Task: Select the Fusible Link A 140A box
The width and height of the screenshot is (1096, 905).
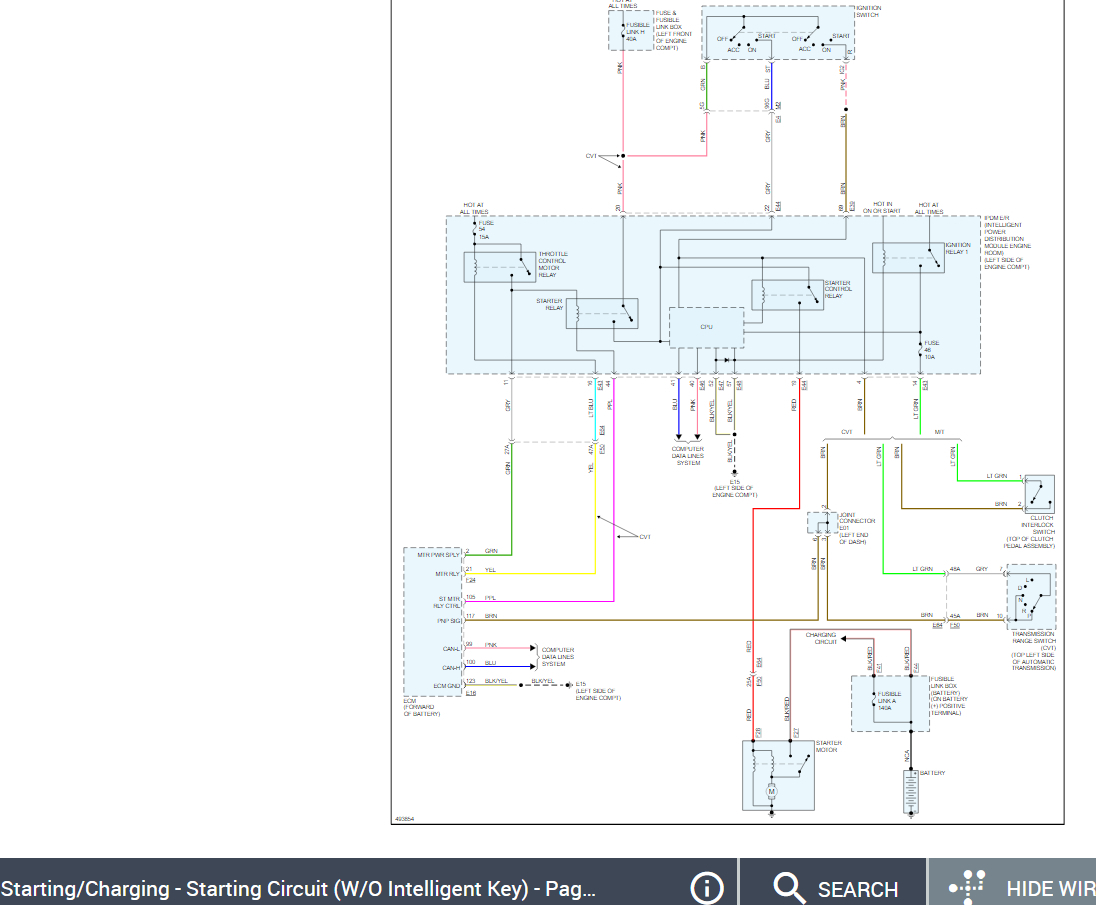Action: click(889, 703)
